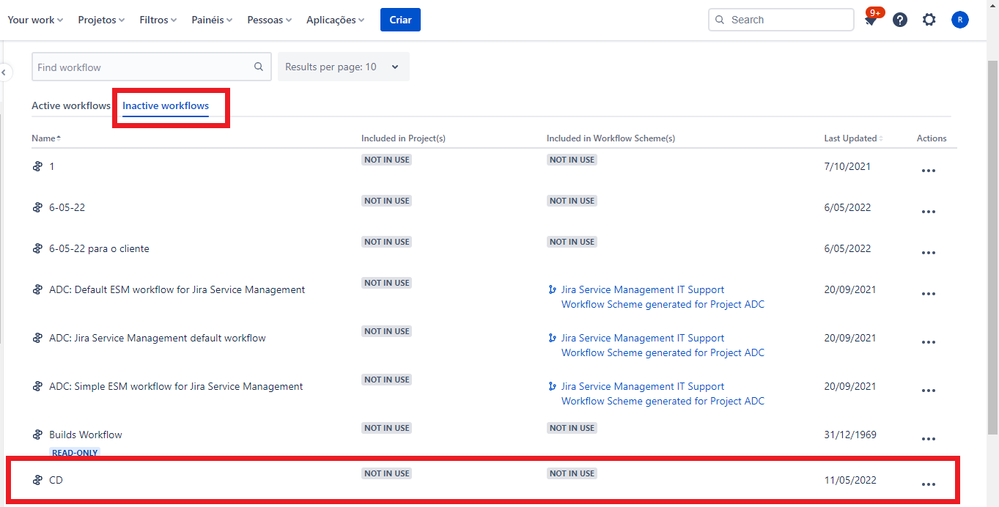Image resolution: width=999 pixels, height=507 pixels.
Task: Open the Your work dropdown menu
Action: (x=35, y=20)
